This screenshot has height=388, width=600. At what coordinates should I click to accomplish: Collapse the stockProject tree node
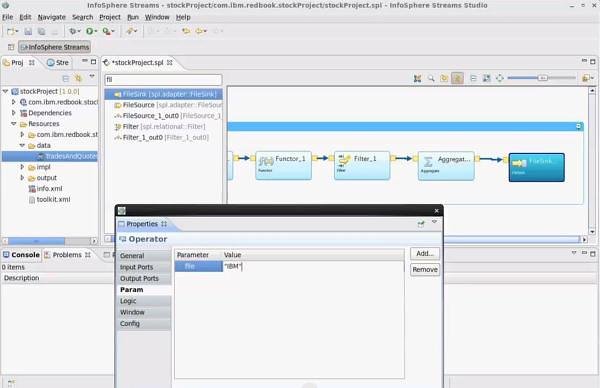tap(5, 91)
